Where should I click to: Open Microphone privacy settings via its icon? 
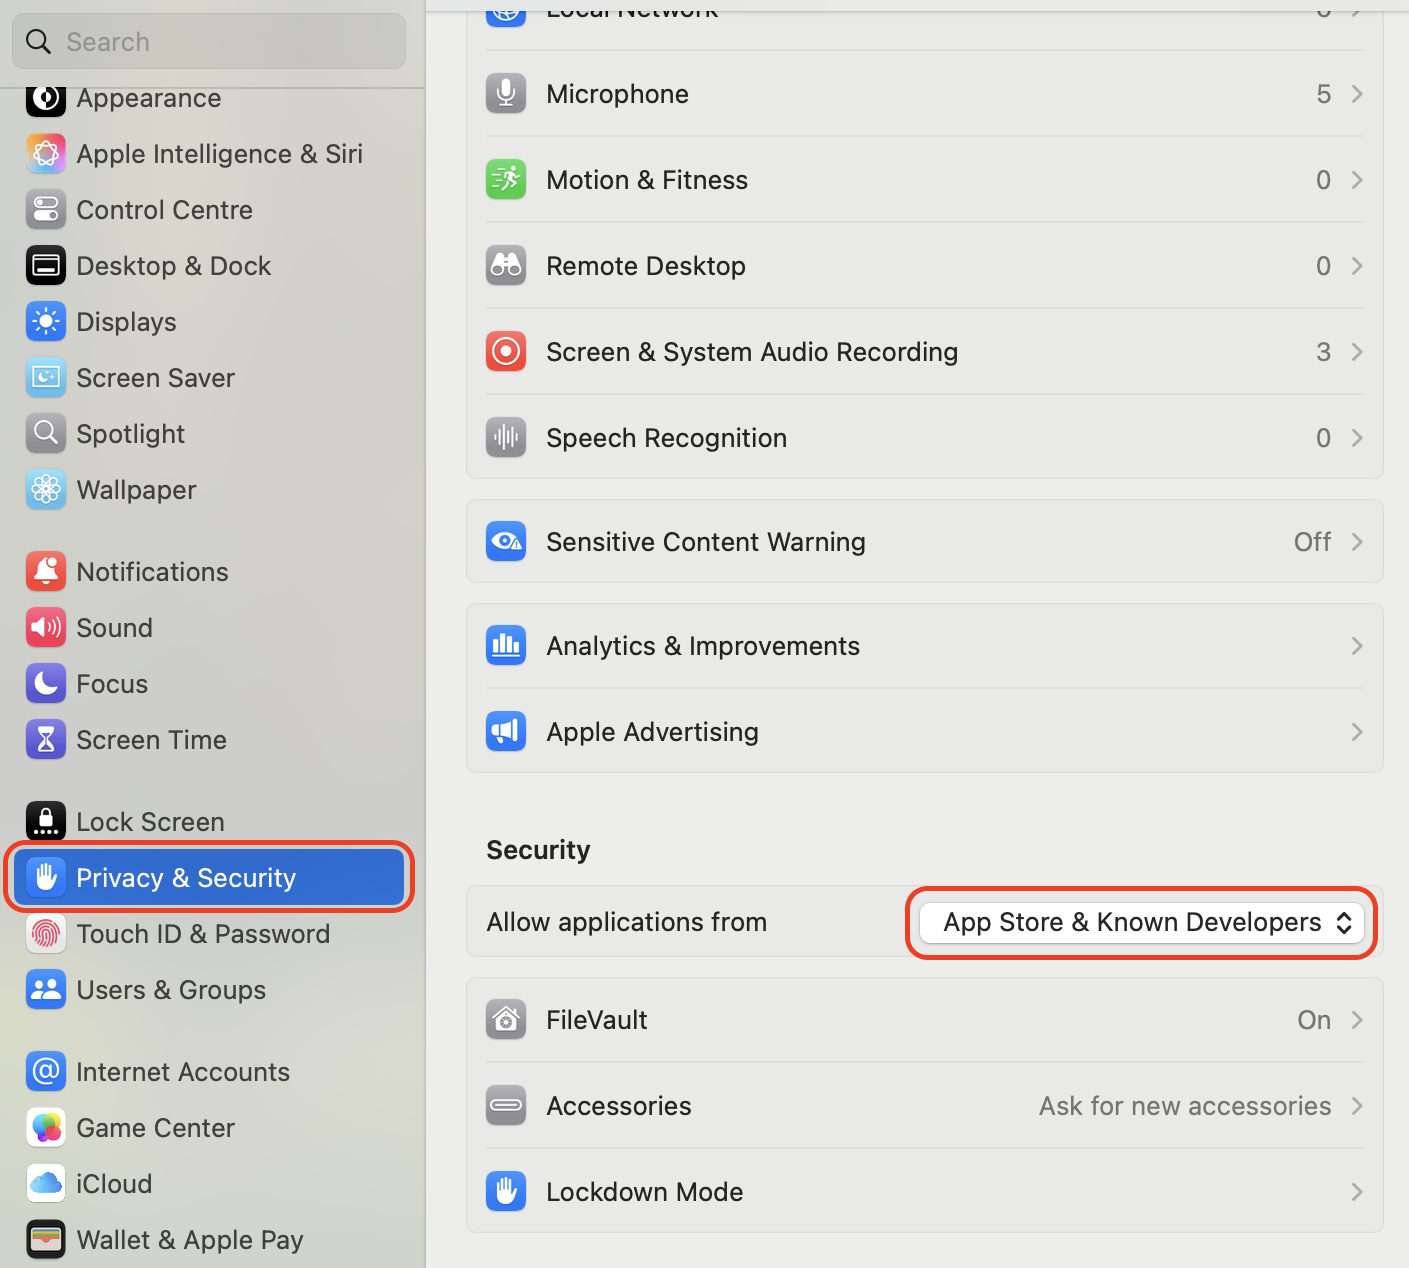pyautogui.click(x=506, y=93)
